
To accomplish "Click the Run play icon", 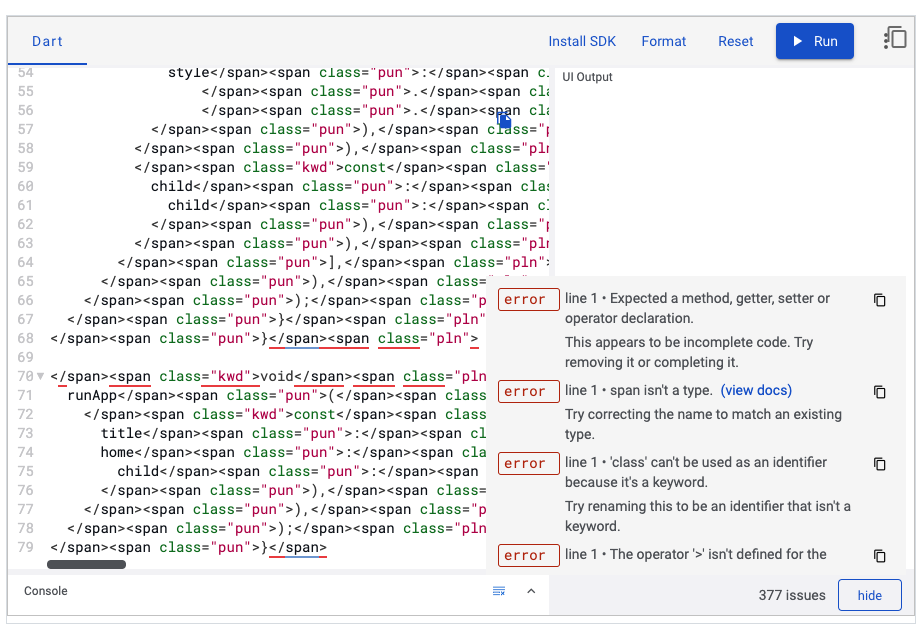I will [797, 41].
